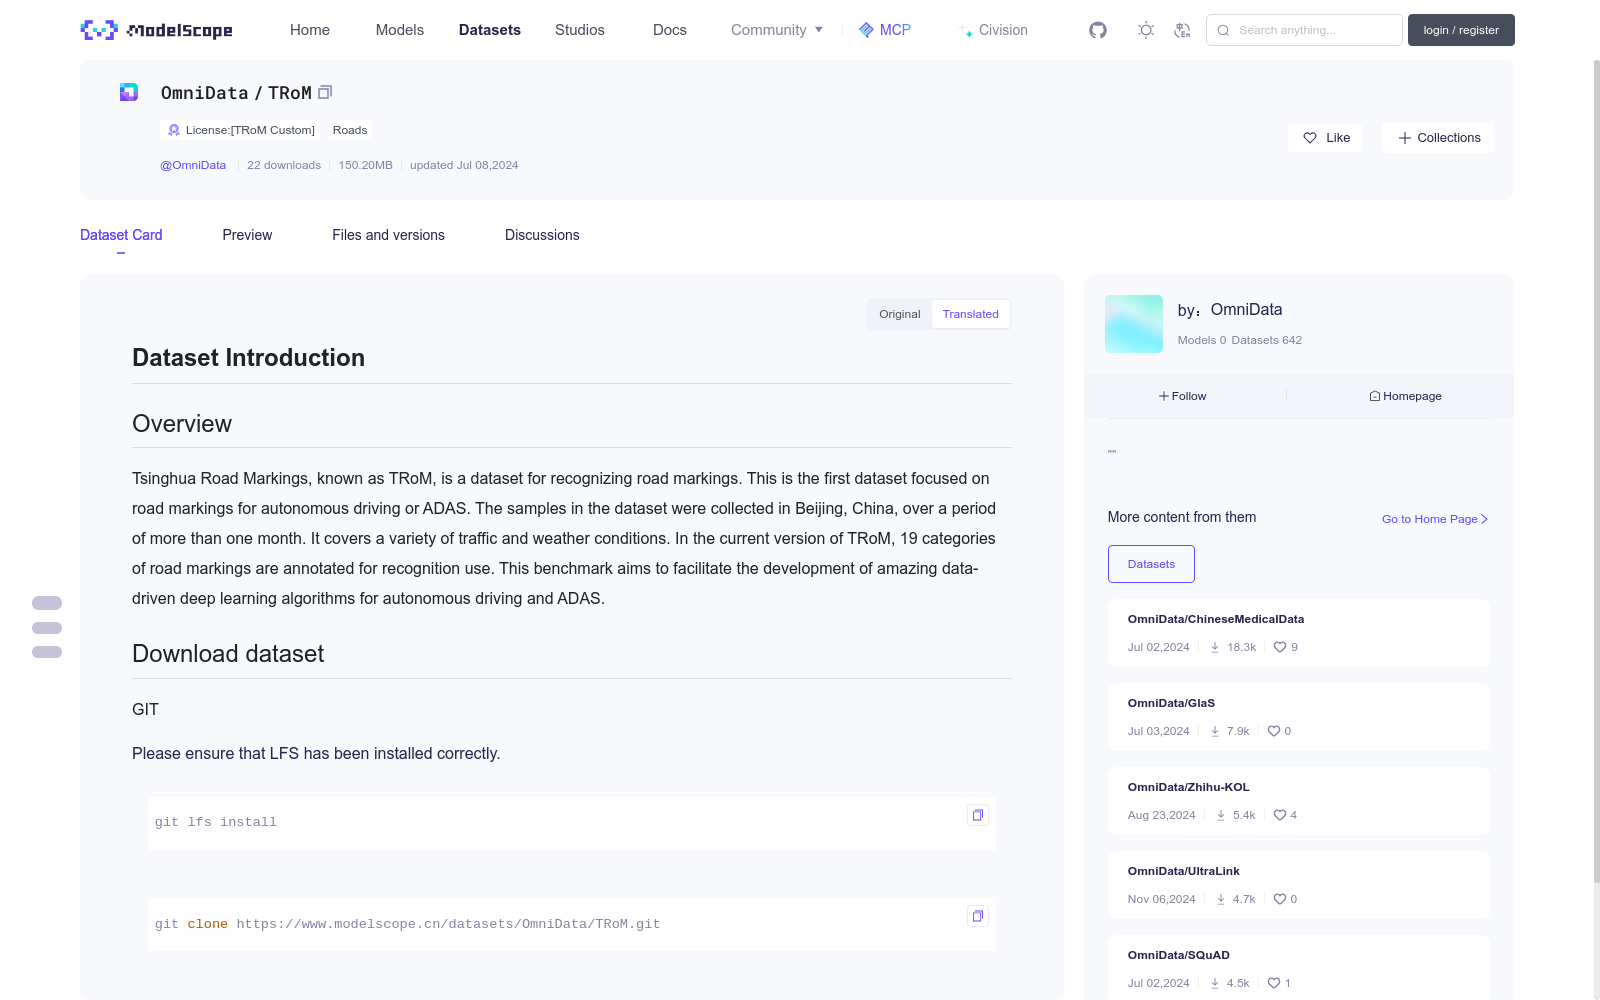Click download icon on UltraLink card

pyautogui.click(x=1221, y=899)
